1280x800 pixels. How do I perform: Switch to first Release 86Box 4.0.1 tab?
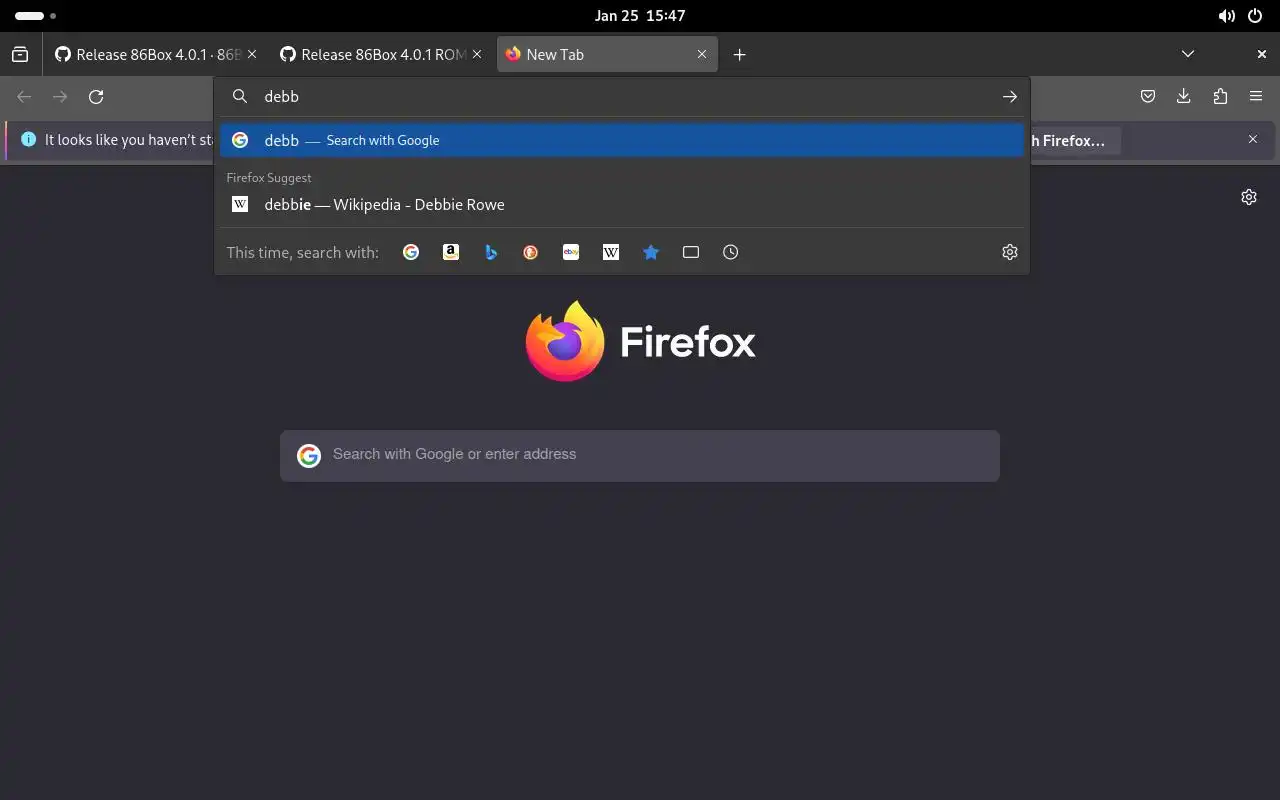click(155, 54)
